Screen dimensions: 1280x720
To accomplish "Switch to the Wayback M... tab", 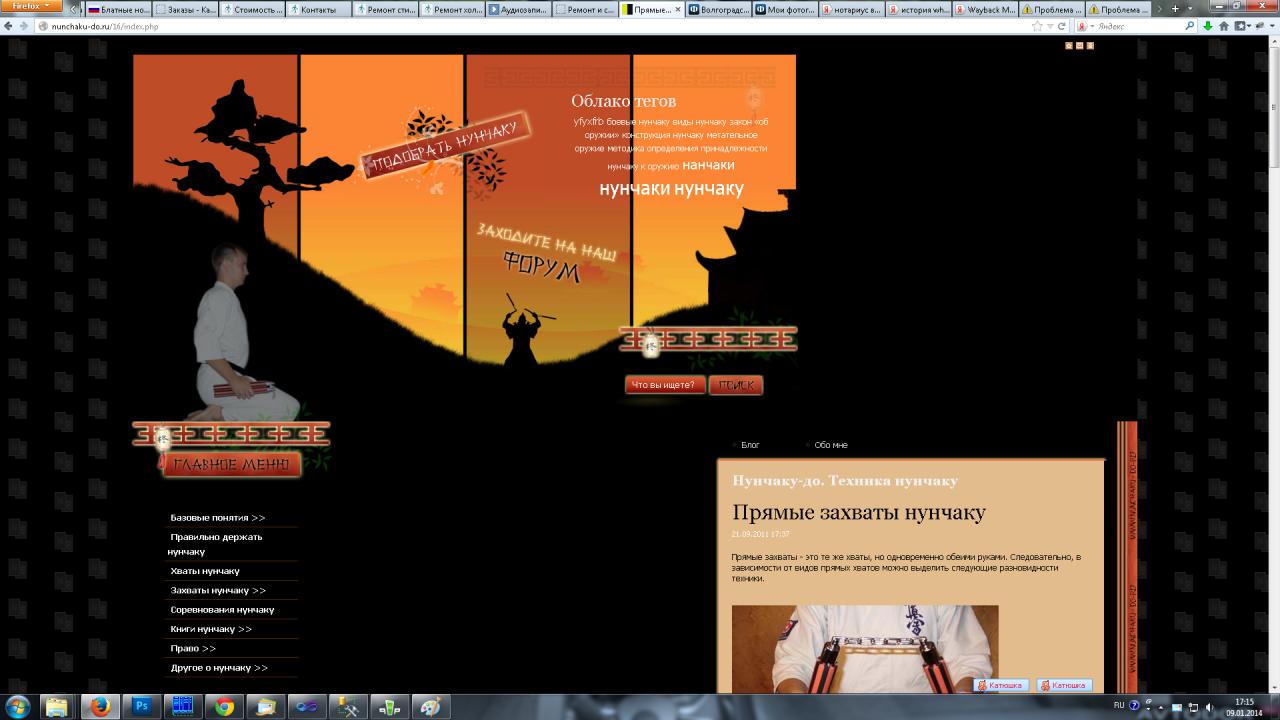I will pos(984,9).
